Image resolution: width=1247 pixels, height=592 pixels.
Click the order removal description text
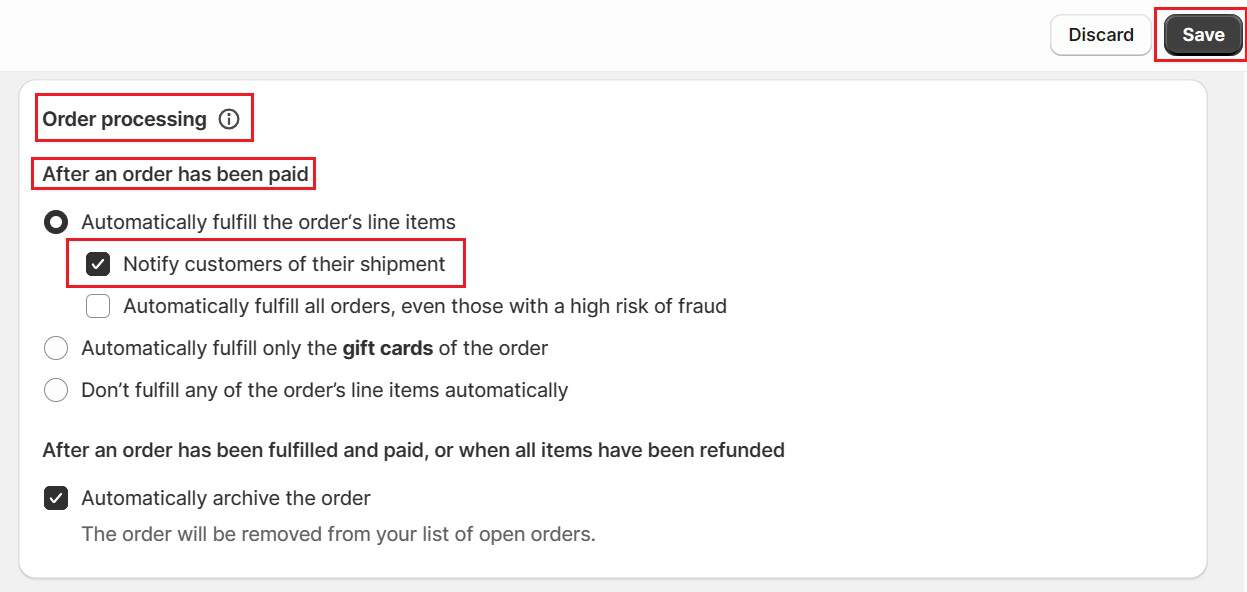[337, 534]
